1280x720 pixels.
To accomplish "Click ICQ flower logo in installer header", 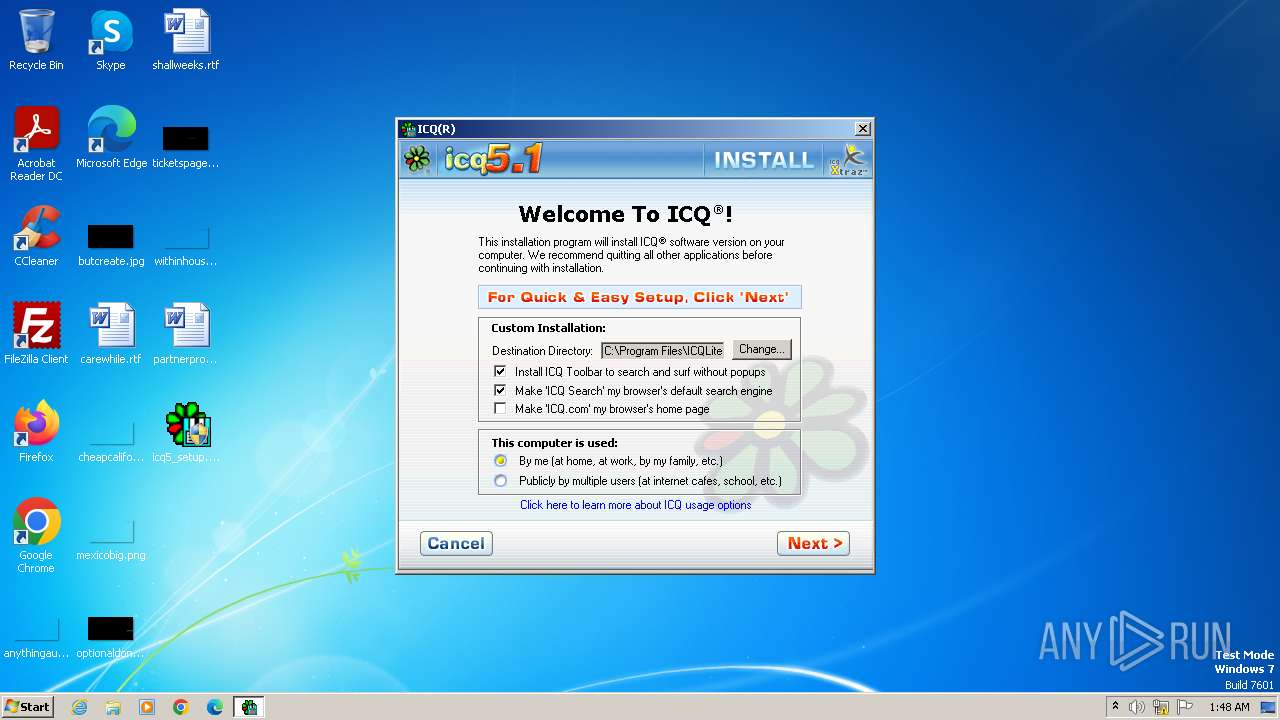I will click(417, 160).
